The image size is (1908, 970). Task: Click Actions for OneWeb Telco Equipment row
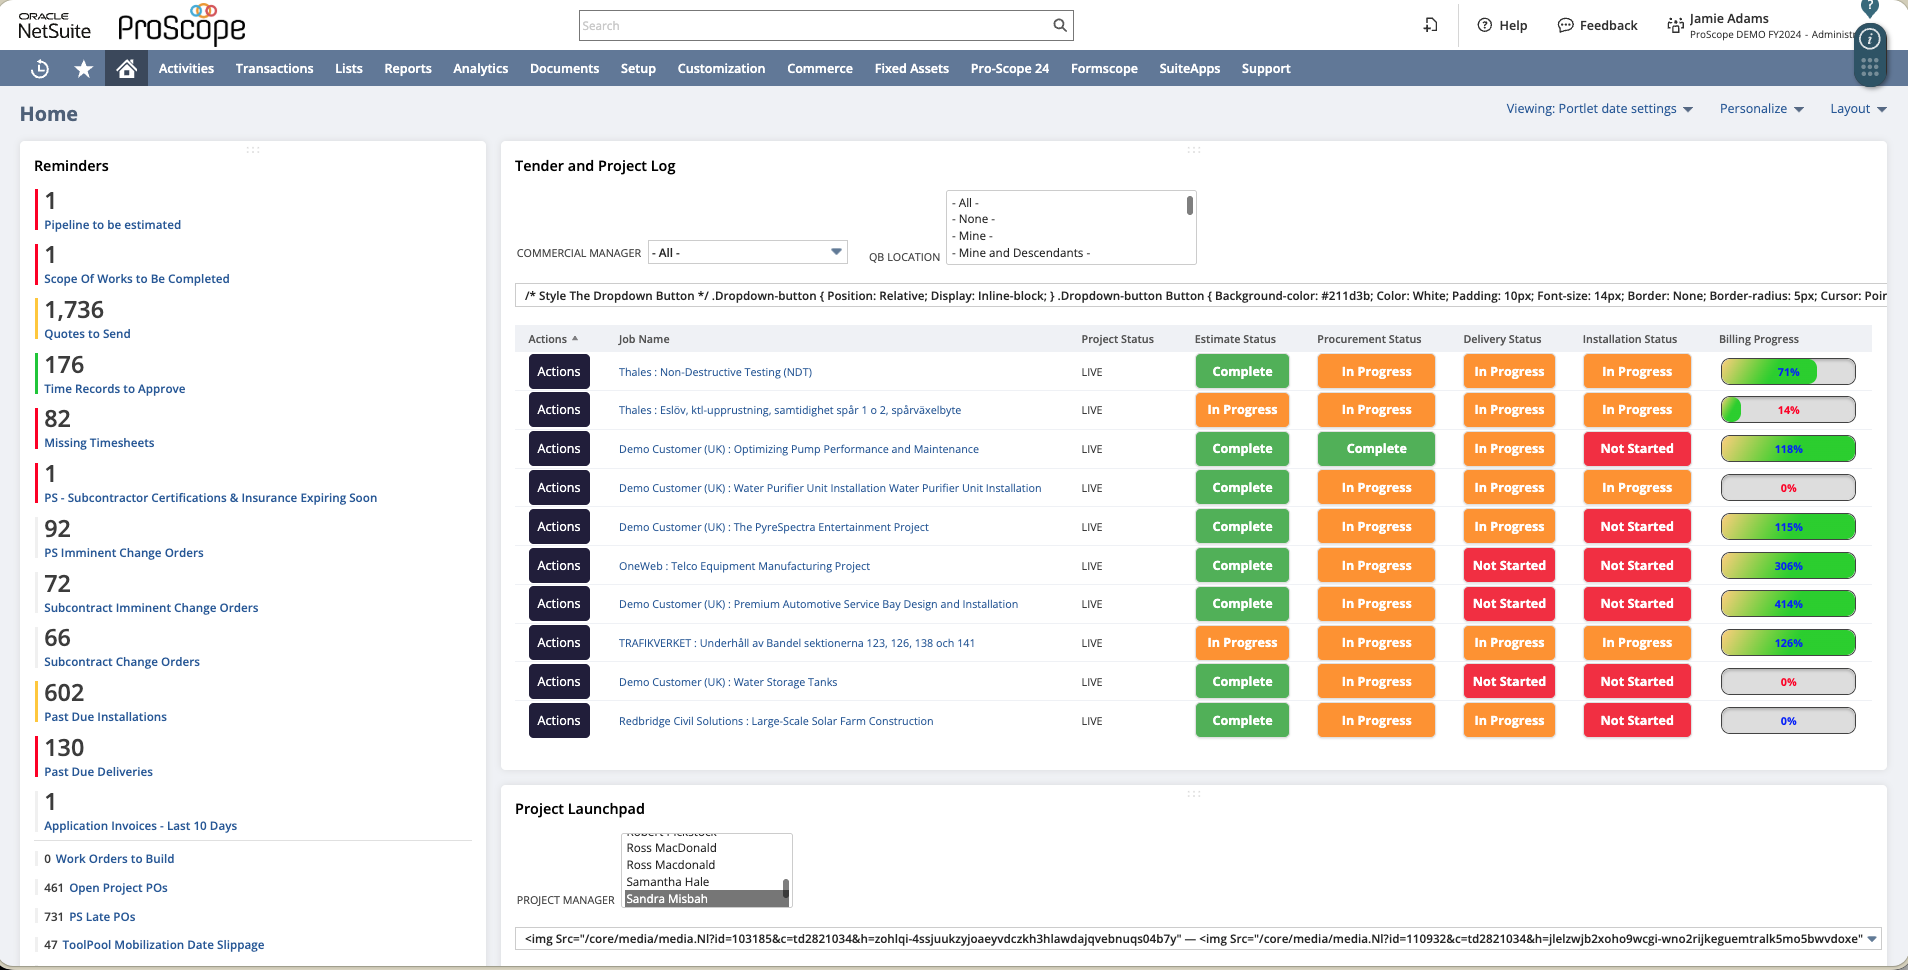(559, 566)
